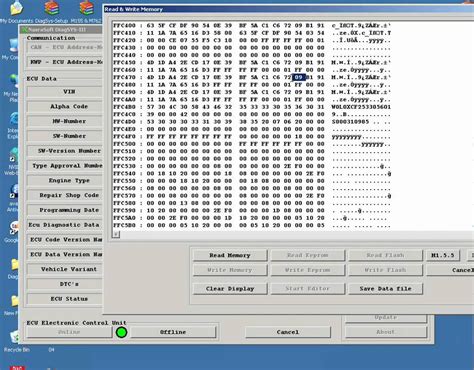This screenshot has height=370, width=474.
Task: Click the Repair Shop Code button
Action: pyautogui.click(x=65, y=195)
